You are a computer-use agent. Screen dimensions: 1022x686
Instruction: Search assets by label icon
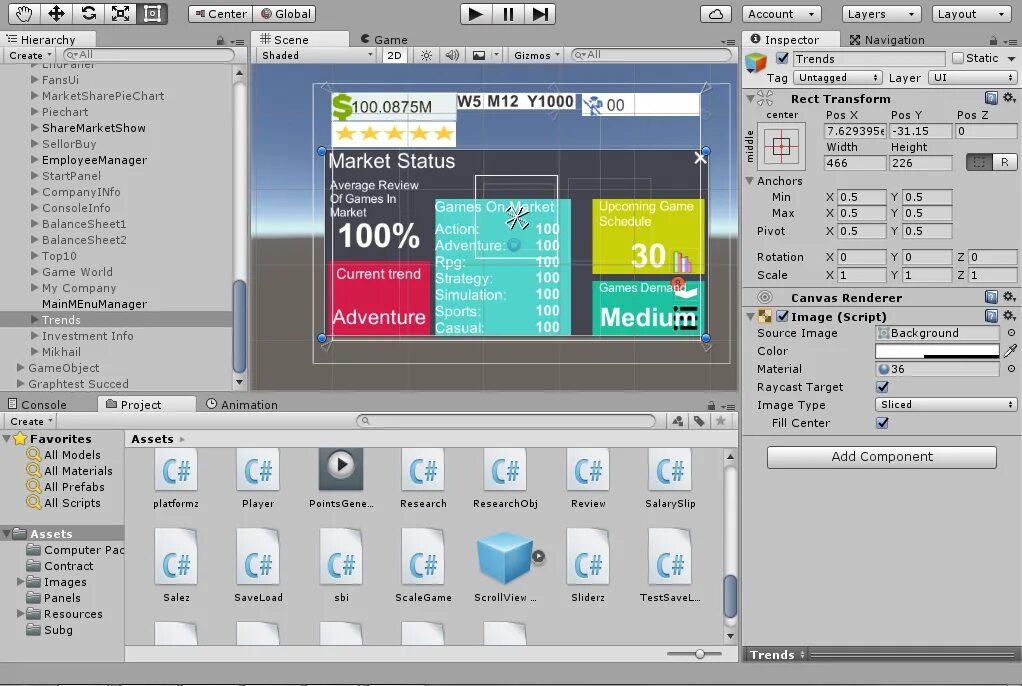coord(699,421)
